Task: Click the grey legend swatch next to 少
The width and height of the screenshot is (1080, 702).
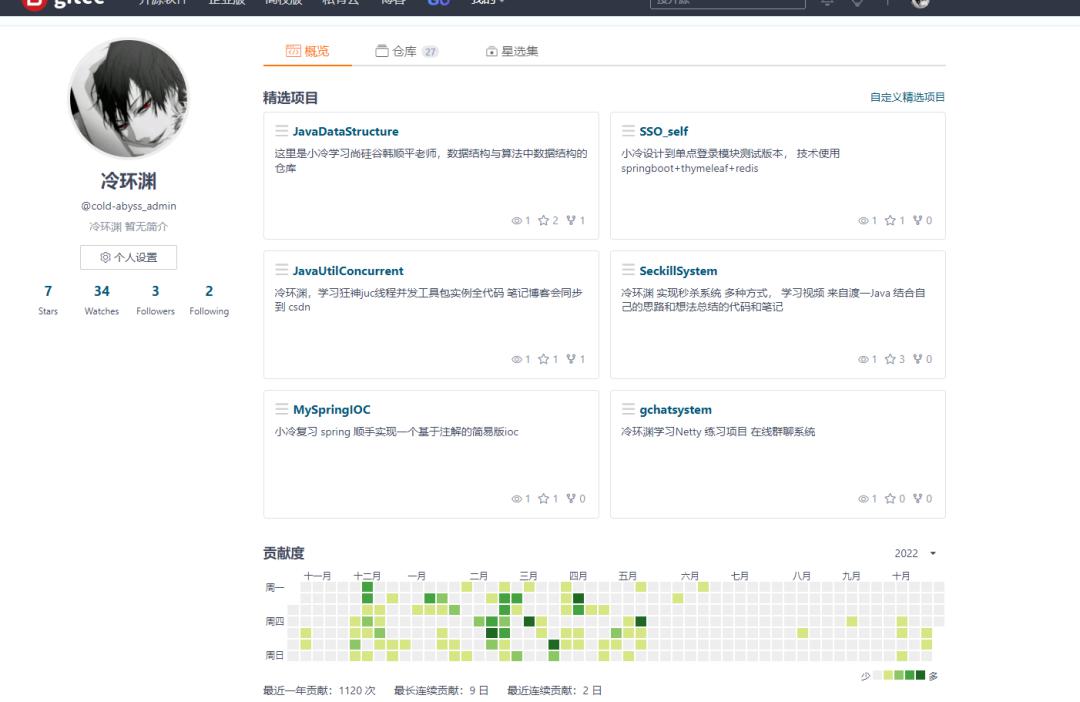Action: tap(878, 675)
